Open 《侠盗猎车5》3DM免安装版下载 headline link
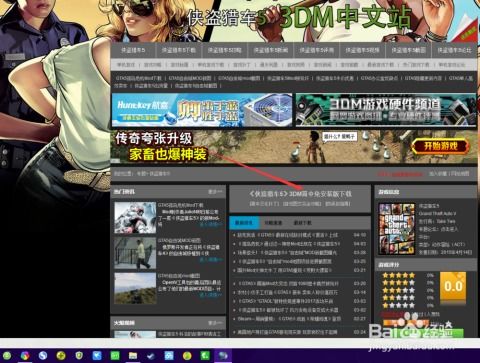Viewport: 480px width, 363px height. (300, 194)
